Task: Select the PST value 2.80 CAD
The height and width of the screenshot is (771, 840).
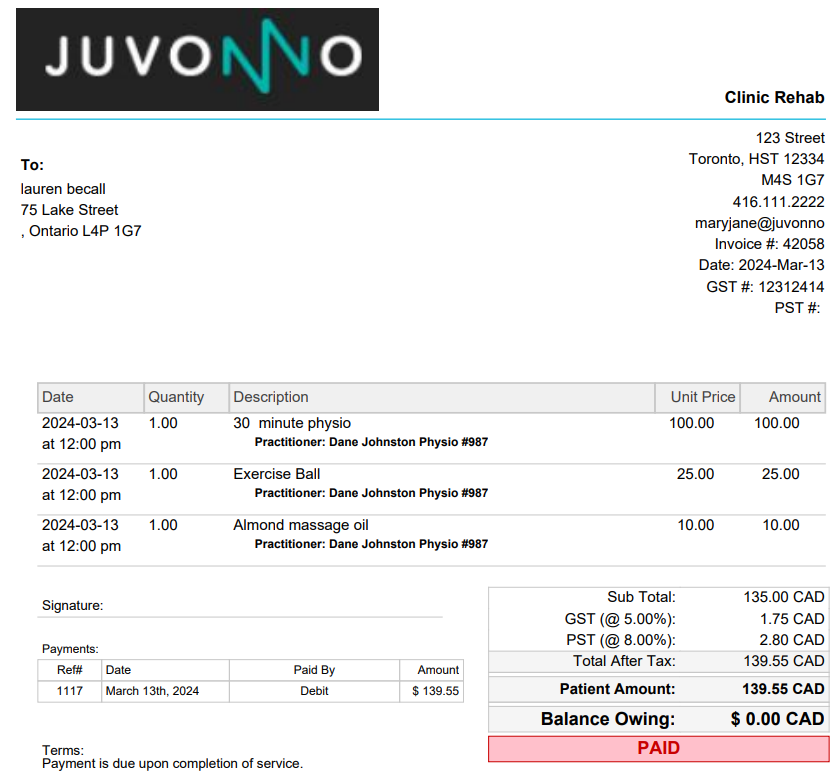Action: click(792, 640)
